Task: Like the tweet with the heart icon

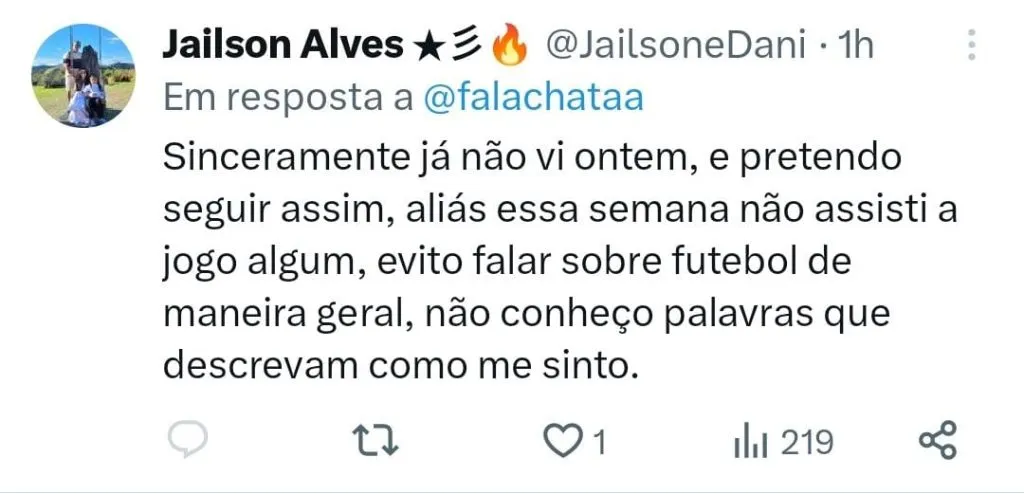Action: pos(563,441)
